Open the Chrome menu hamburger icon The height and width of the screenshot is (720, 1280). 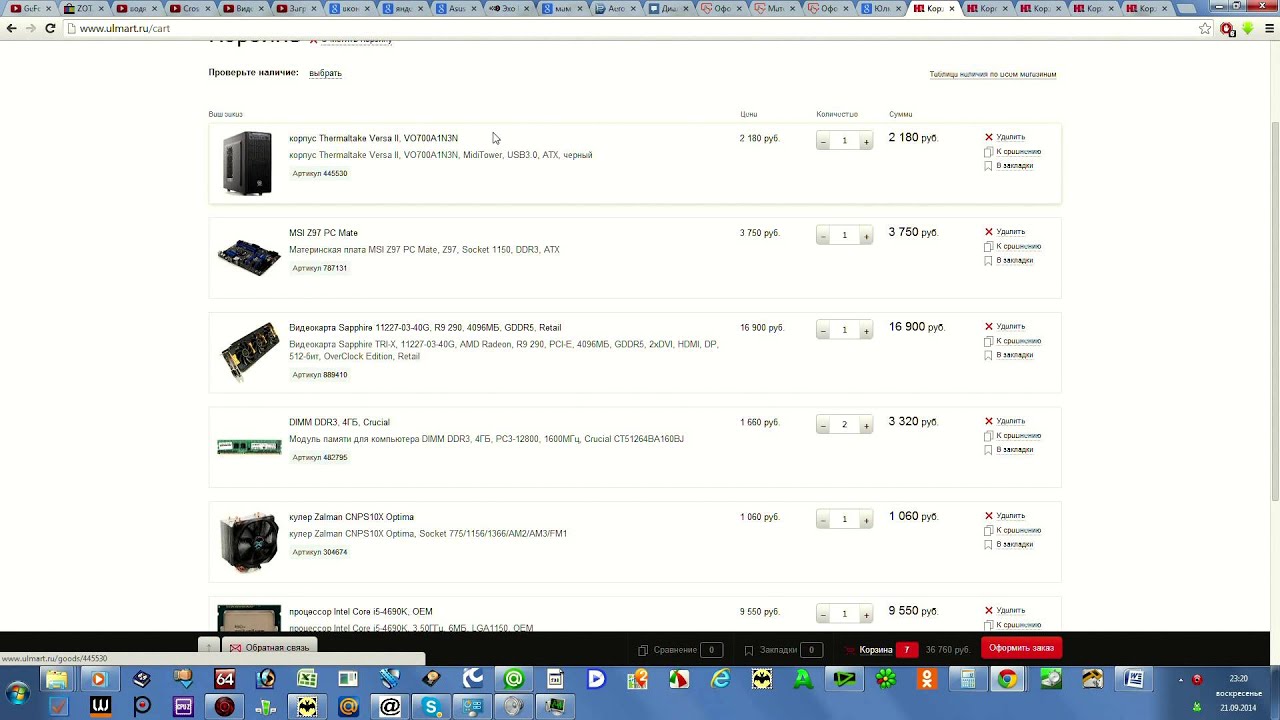click(x=1270, y=28)
